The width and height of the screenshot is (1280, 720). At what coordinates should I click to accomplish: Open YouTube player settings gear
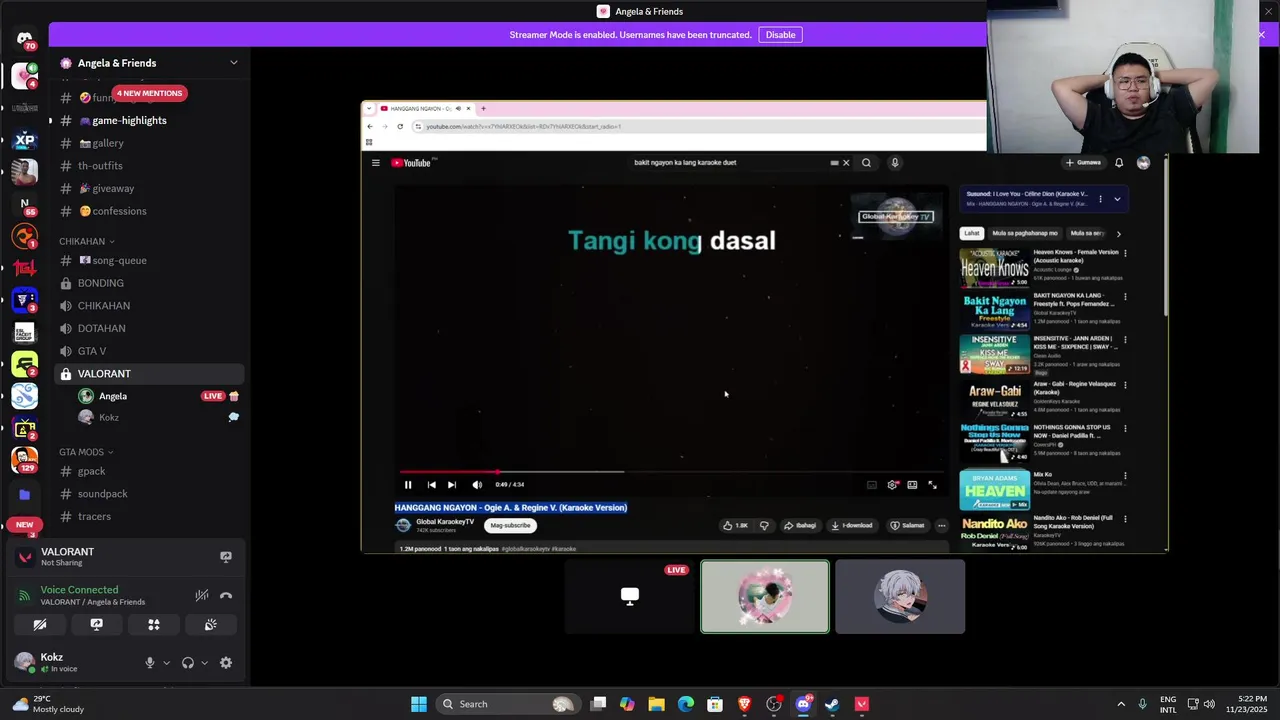[893, 485]
